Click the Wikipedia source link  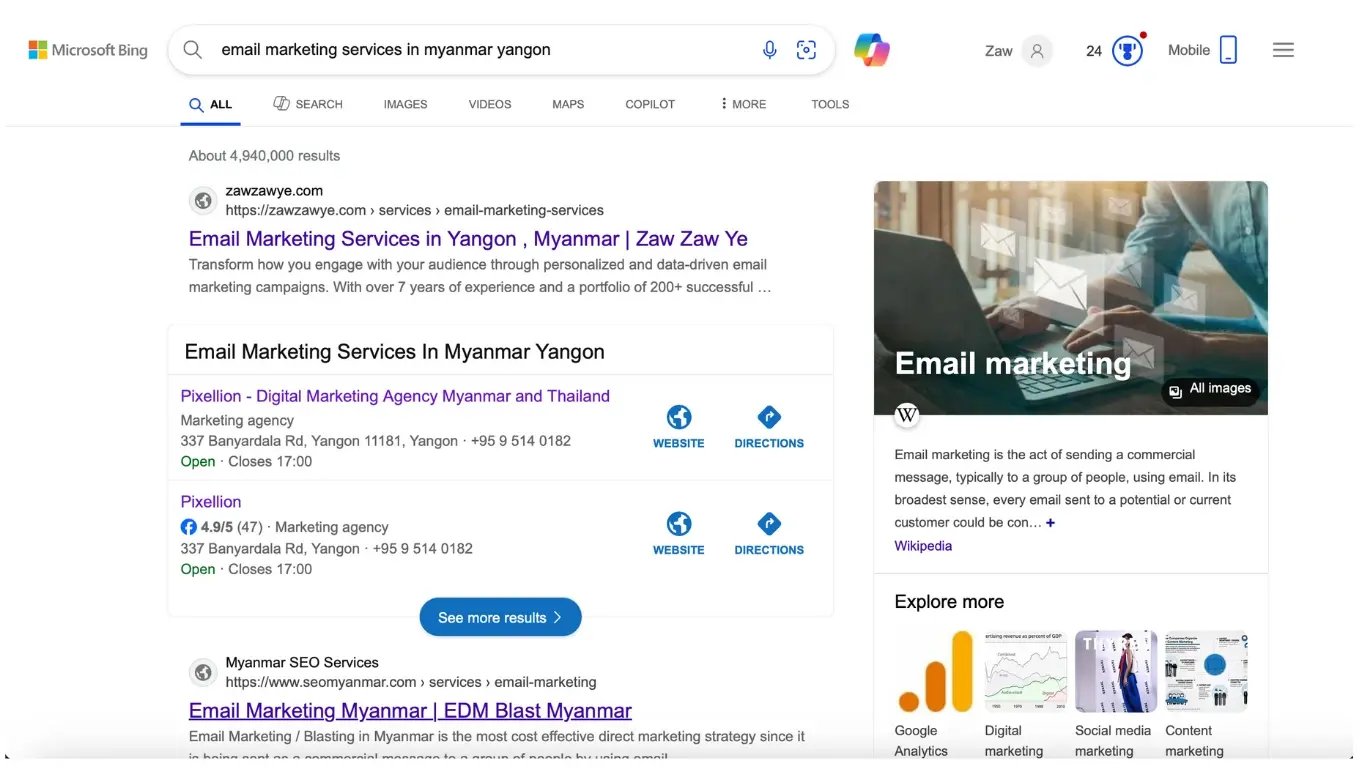(922, 545)
